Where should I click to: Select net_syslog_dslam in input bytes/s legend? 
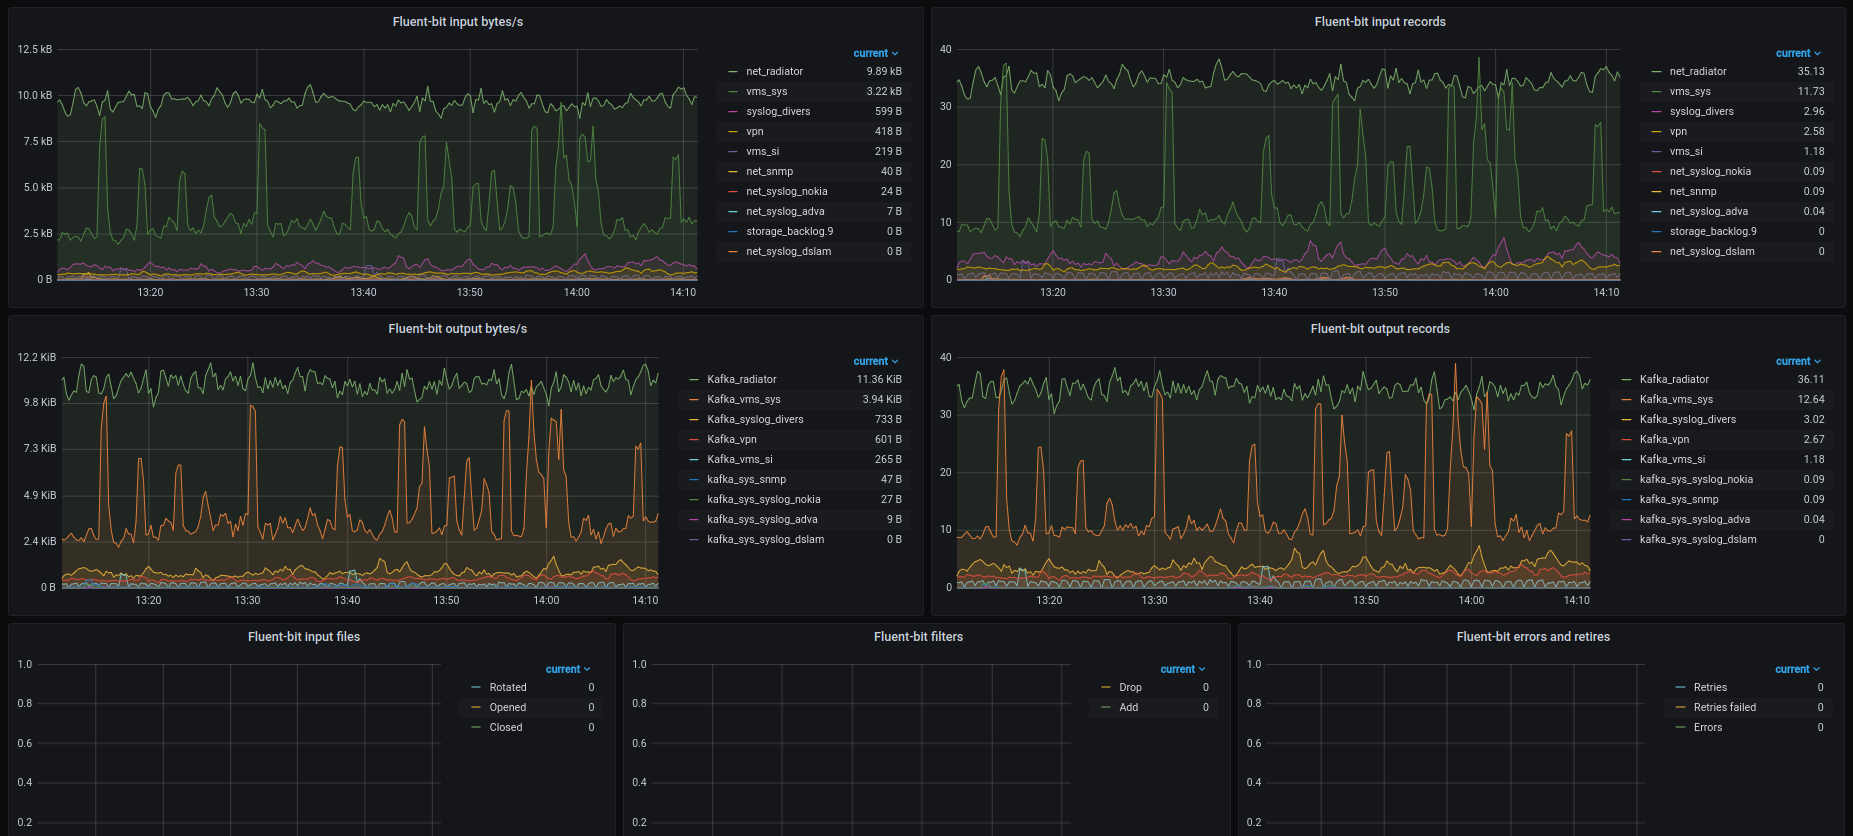(788, 252)
